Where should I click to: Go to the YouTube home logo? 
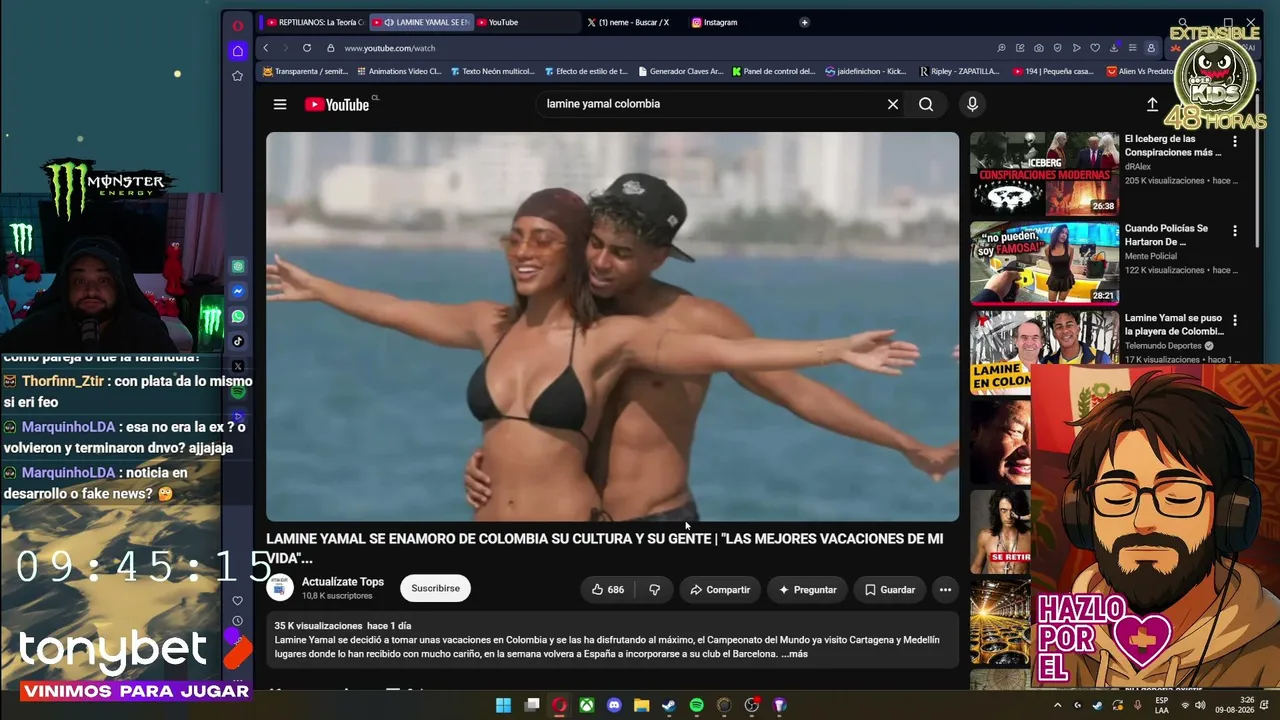pos(337,104)
